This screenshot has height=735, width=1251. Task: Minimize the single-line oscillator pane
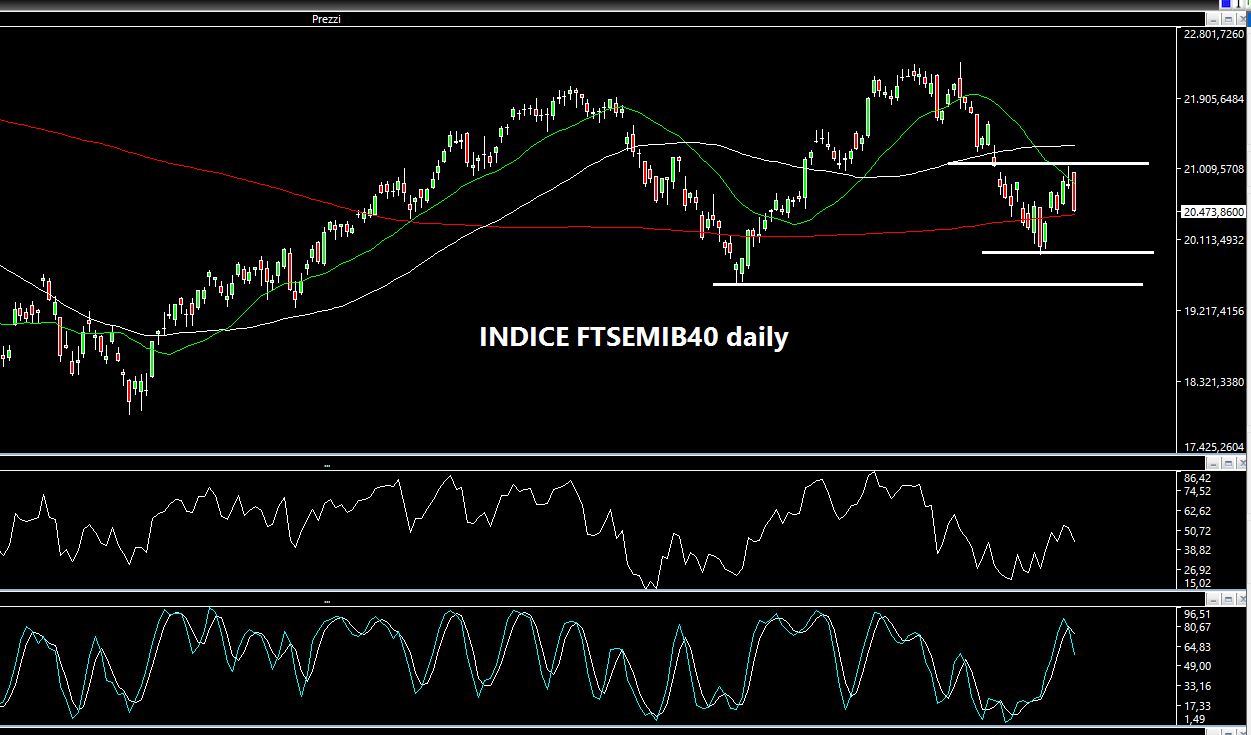[x=1213, y=465]
